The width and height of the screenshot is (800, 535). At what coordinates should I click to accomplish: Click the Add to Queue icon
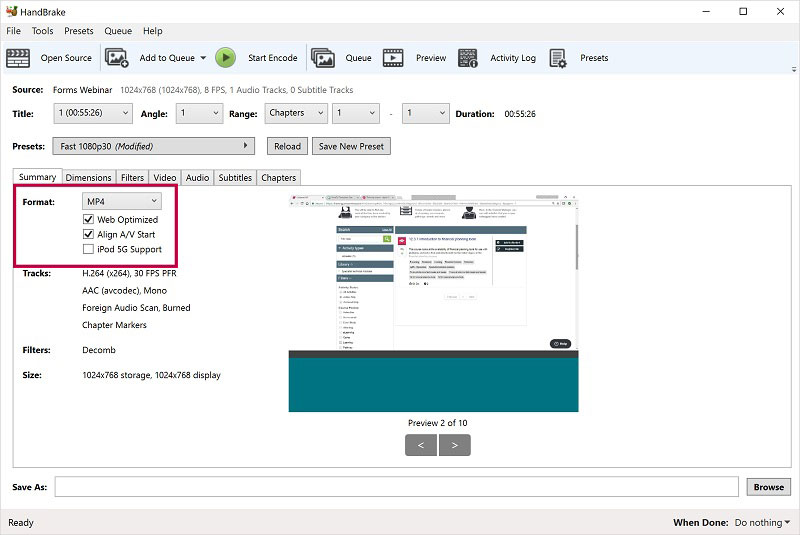117,58
